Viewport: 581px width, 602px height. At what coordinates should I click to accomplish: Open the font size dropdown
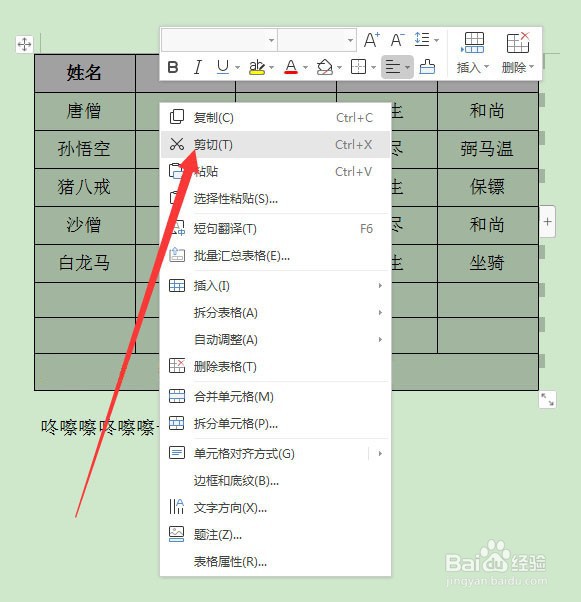tap(350, 40)
